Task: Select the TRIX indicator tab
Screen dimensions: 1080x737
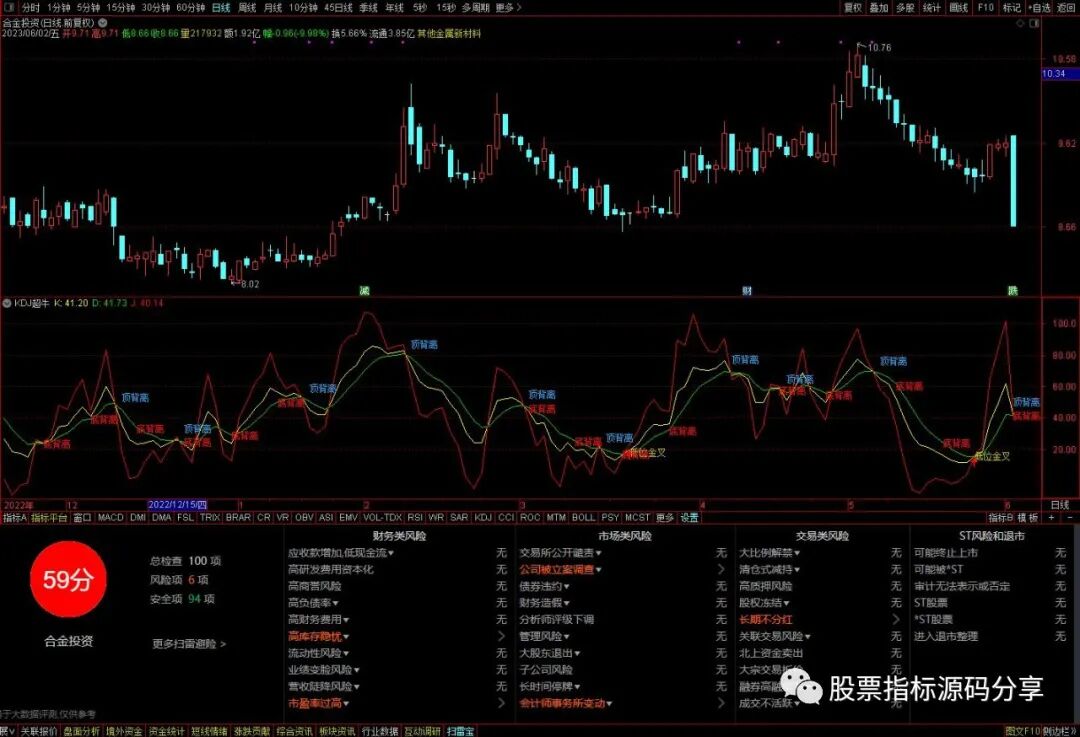Action: click(210, 517)
